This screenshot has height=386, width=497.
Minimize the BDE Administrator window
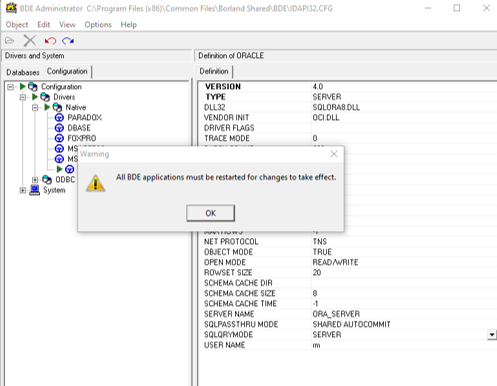(428, 8)
